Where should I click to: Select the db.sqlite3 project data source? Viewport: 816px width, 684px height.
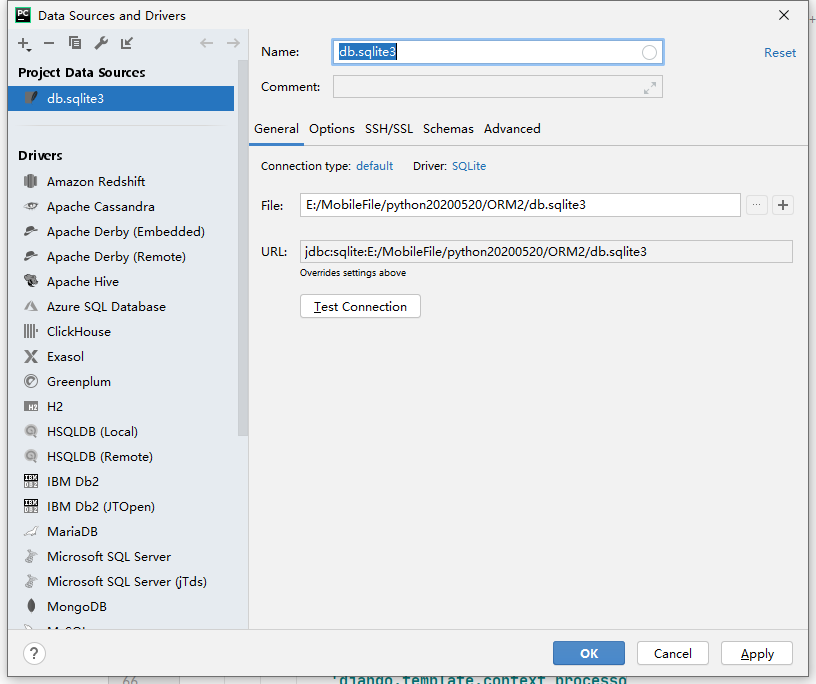(x=121, y=98)
